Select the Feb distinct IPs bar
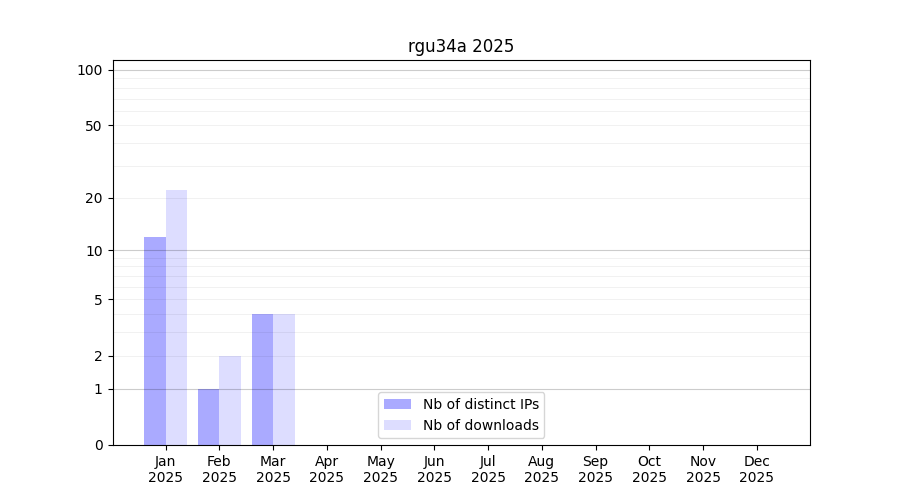The height and width of the screenshot is (500, 900). pos(208,417)
